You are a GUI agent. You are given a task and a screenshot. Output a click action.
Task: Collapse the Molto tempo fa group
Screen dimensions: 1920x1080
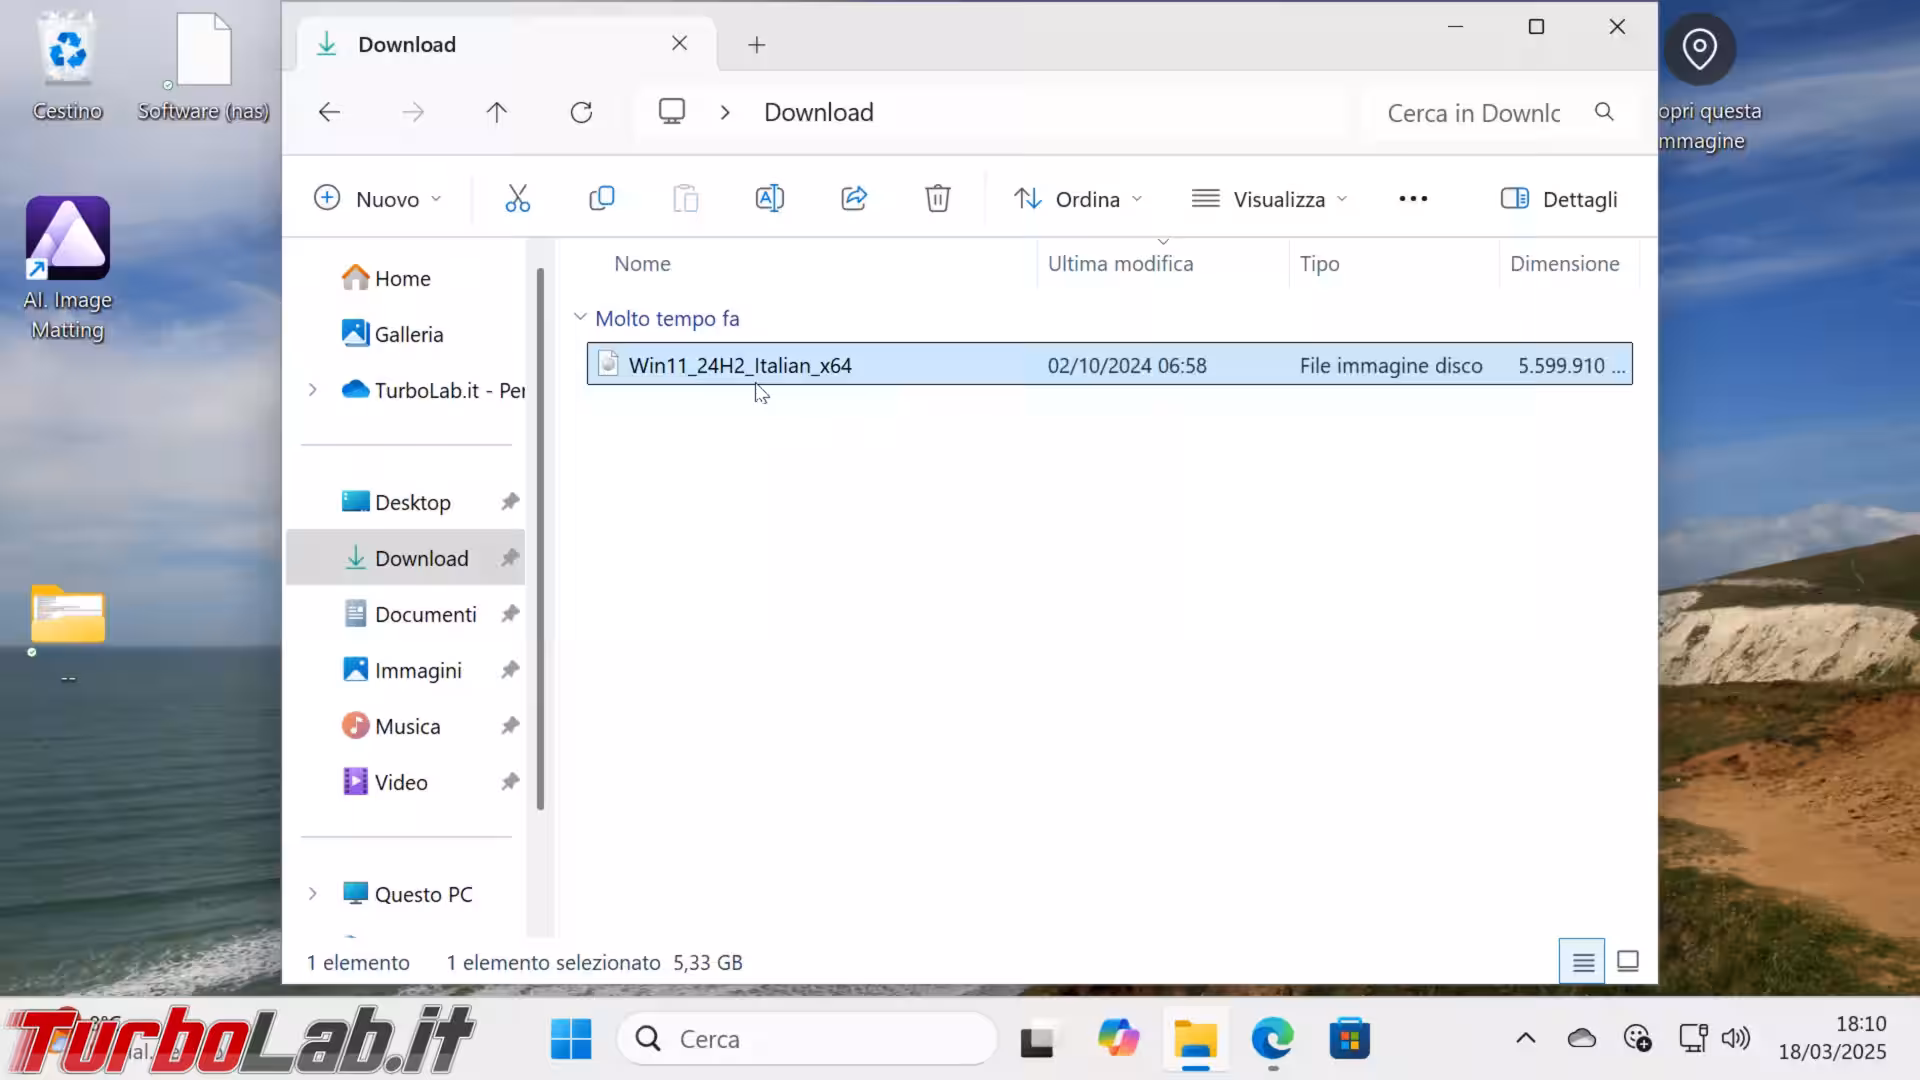click(x=580, y=318)
